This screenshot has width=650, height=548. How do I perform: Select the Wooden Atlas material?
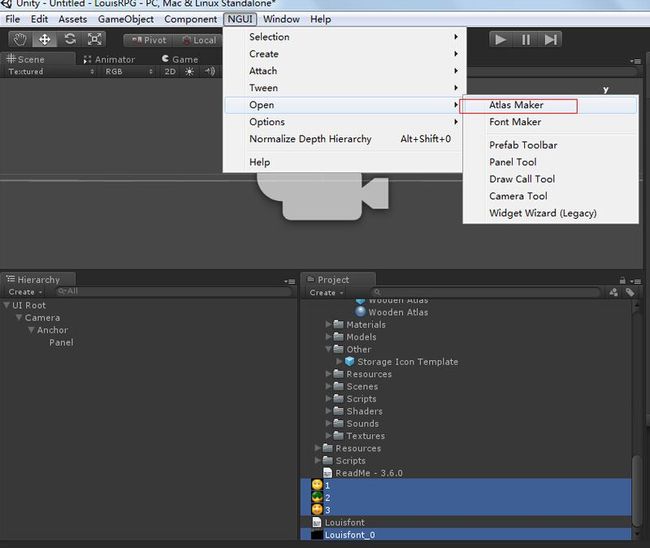coord(392,312)
